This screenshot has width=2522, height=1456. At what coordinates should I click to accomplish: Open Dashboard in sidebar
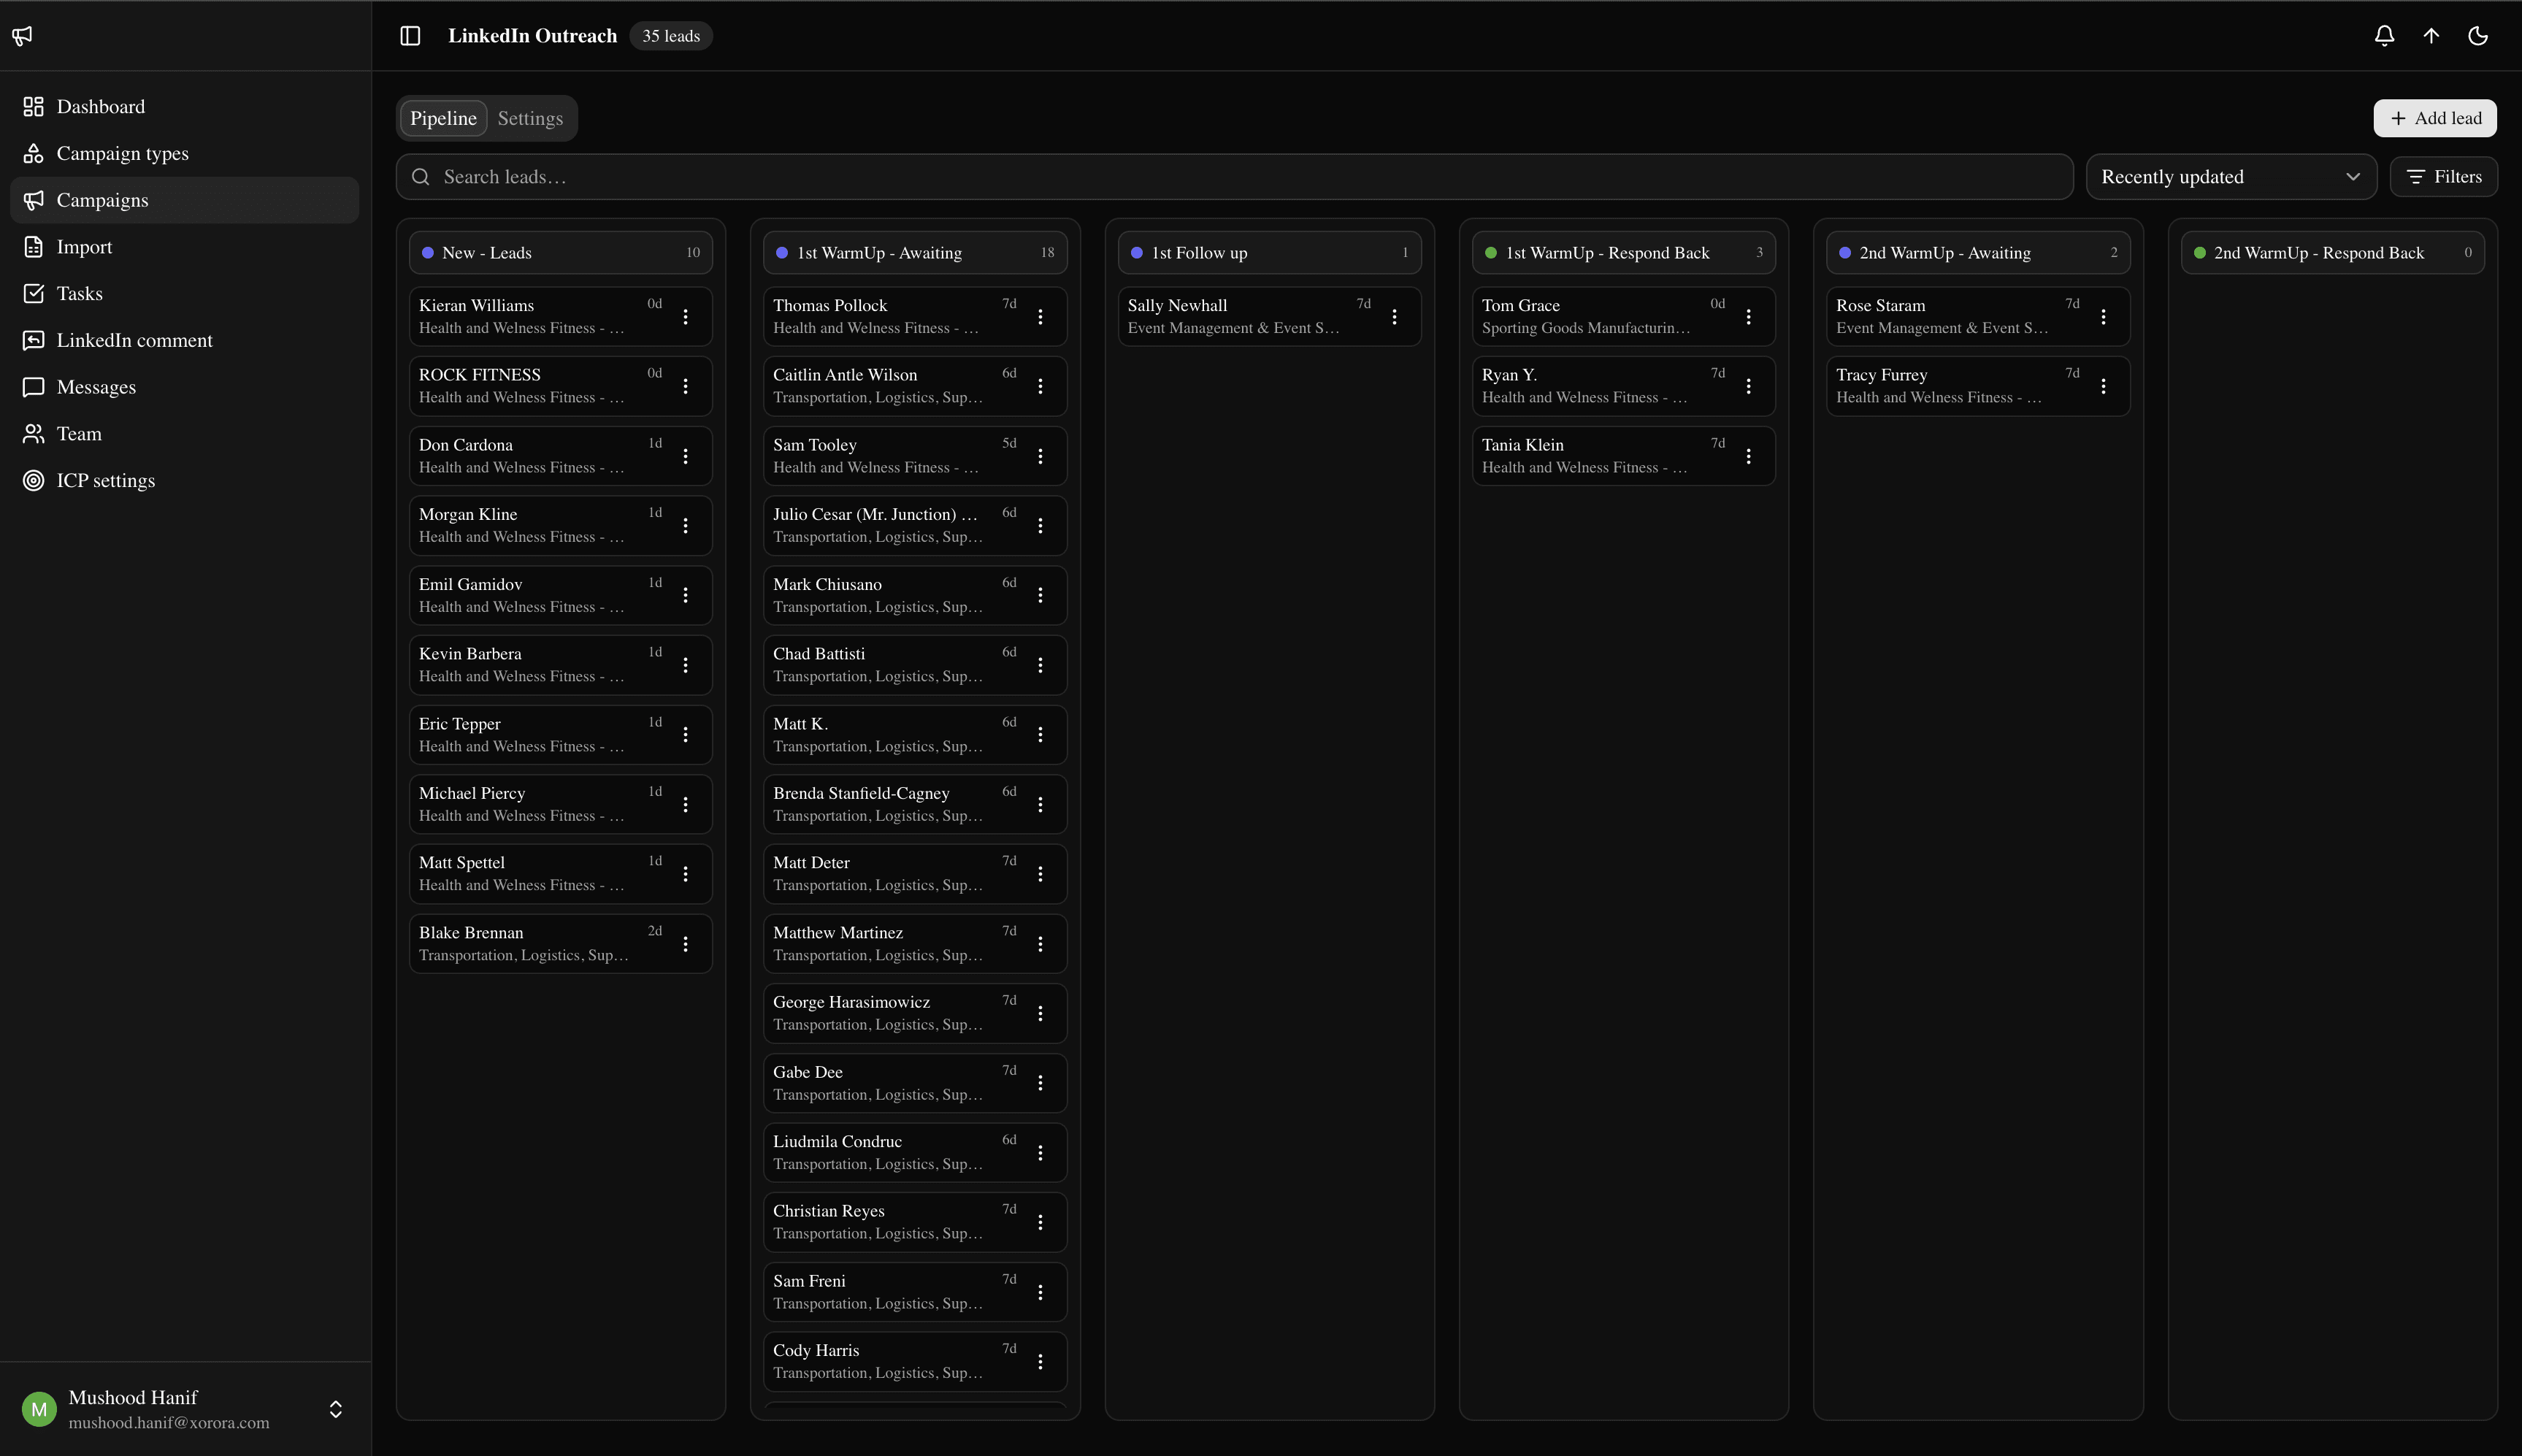pos(184,106)
